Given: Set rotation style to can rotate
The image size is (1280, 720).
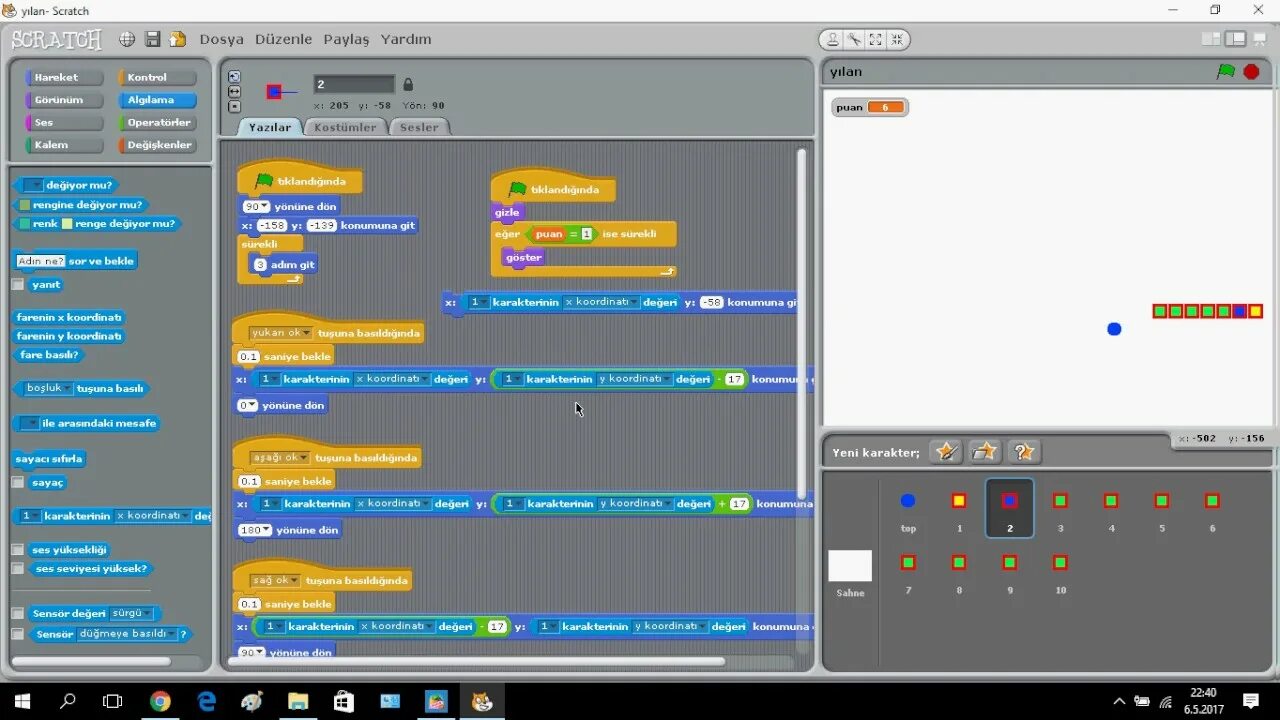Looking at the screenshot, I should (234, 76).
